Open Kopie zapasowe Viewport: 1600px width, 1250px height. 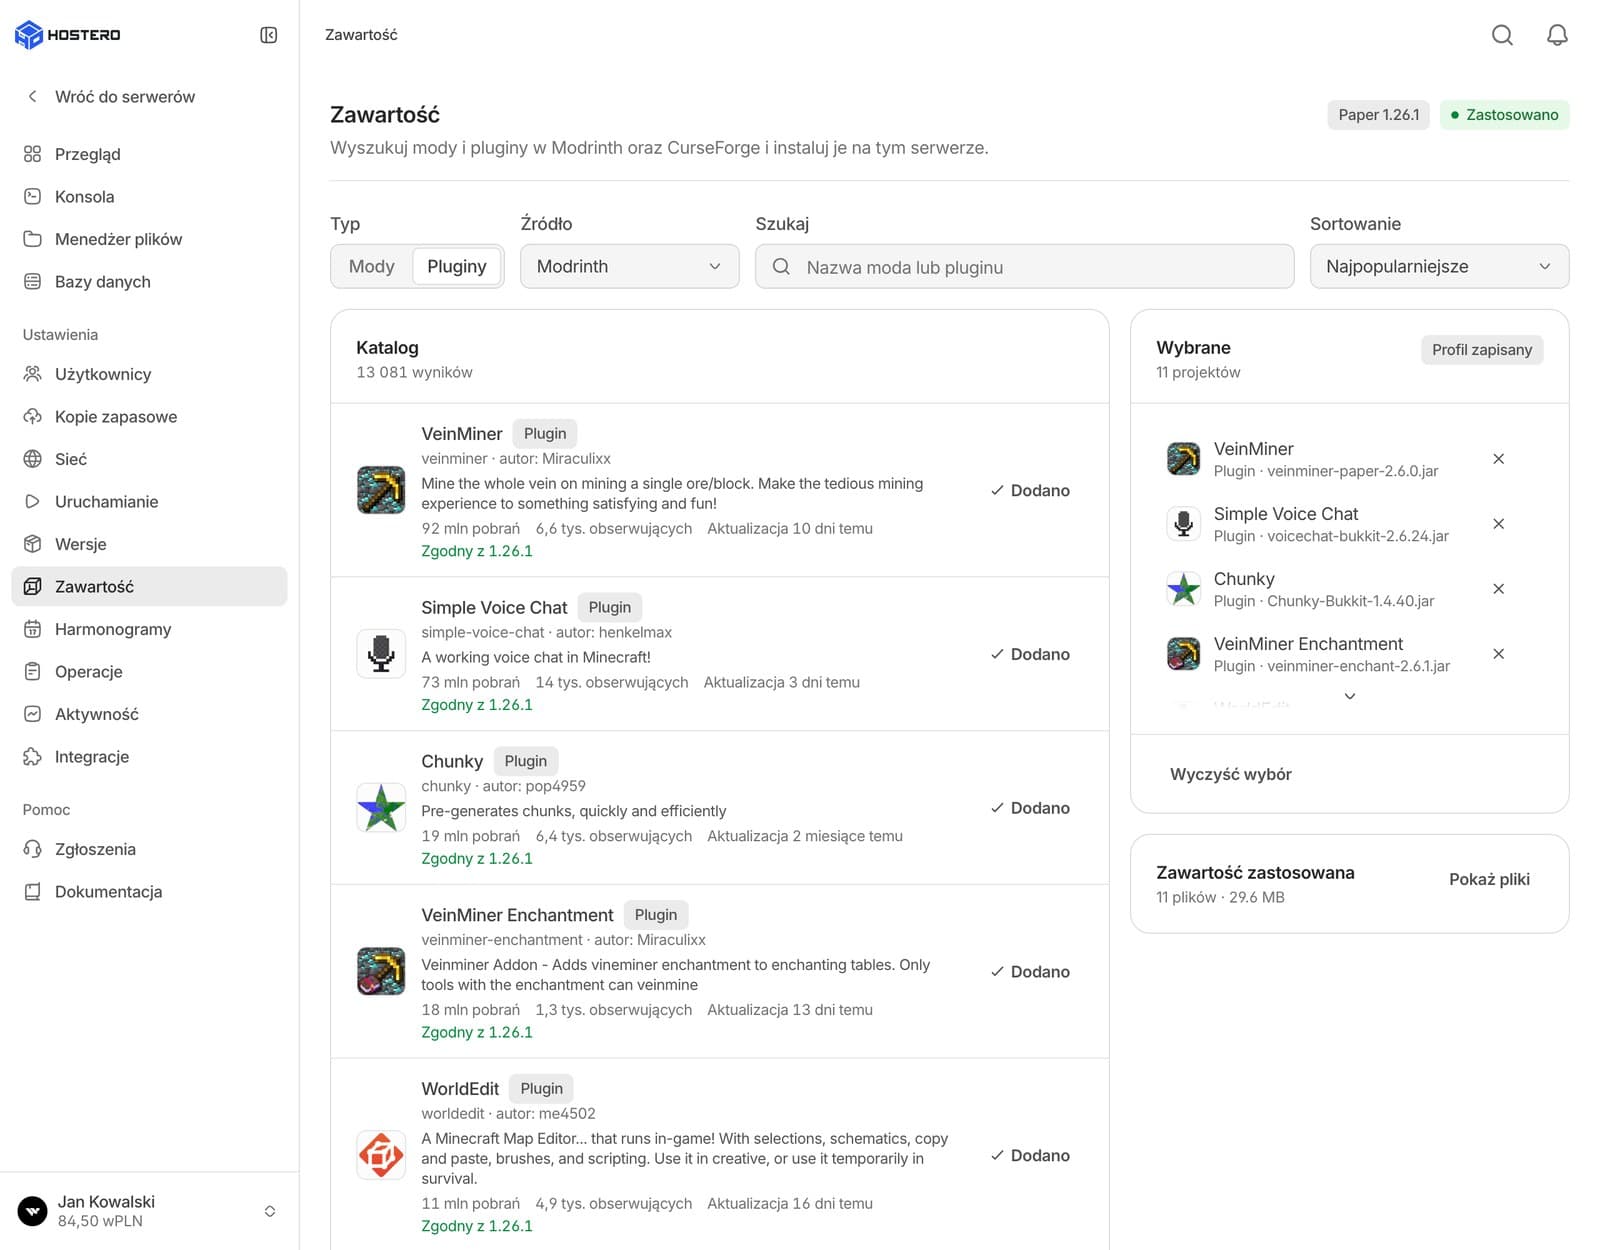click(x=149, y=417)
